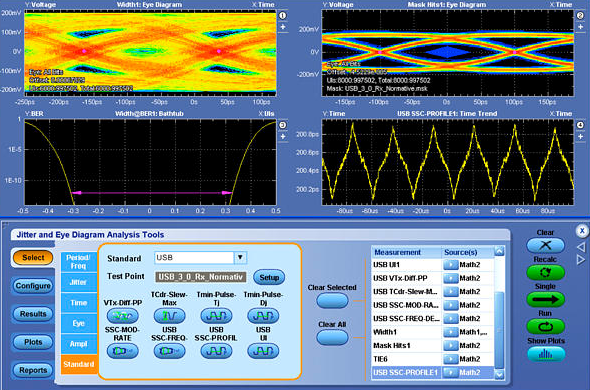Change source for USB TCdr-Slew-M row
590x390 pixels.
(x=450, y=292)
